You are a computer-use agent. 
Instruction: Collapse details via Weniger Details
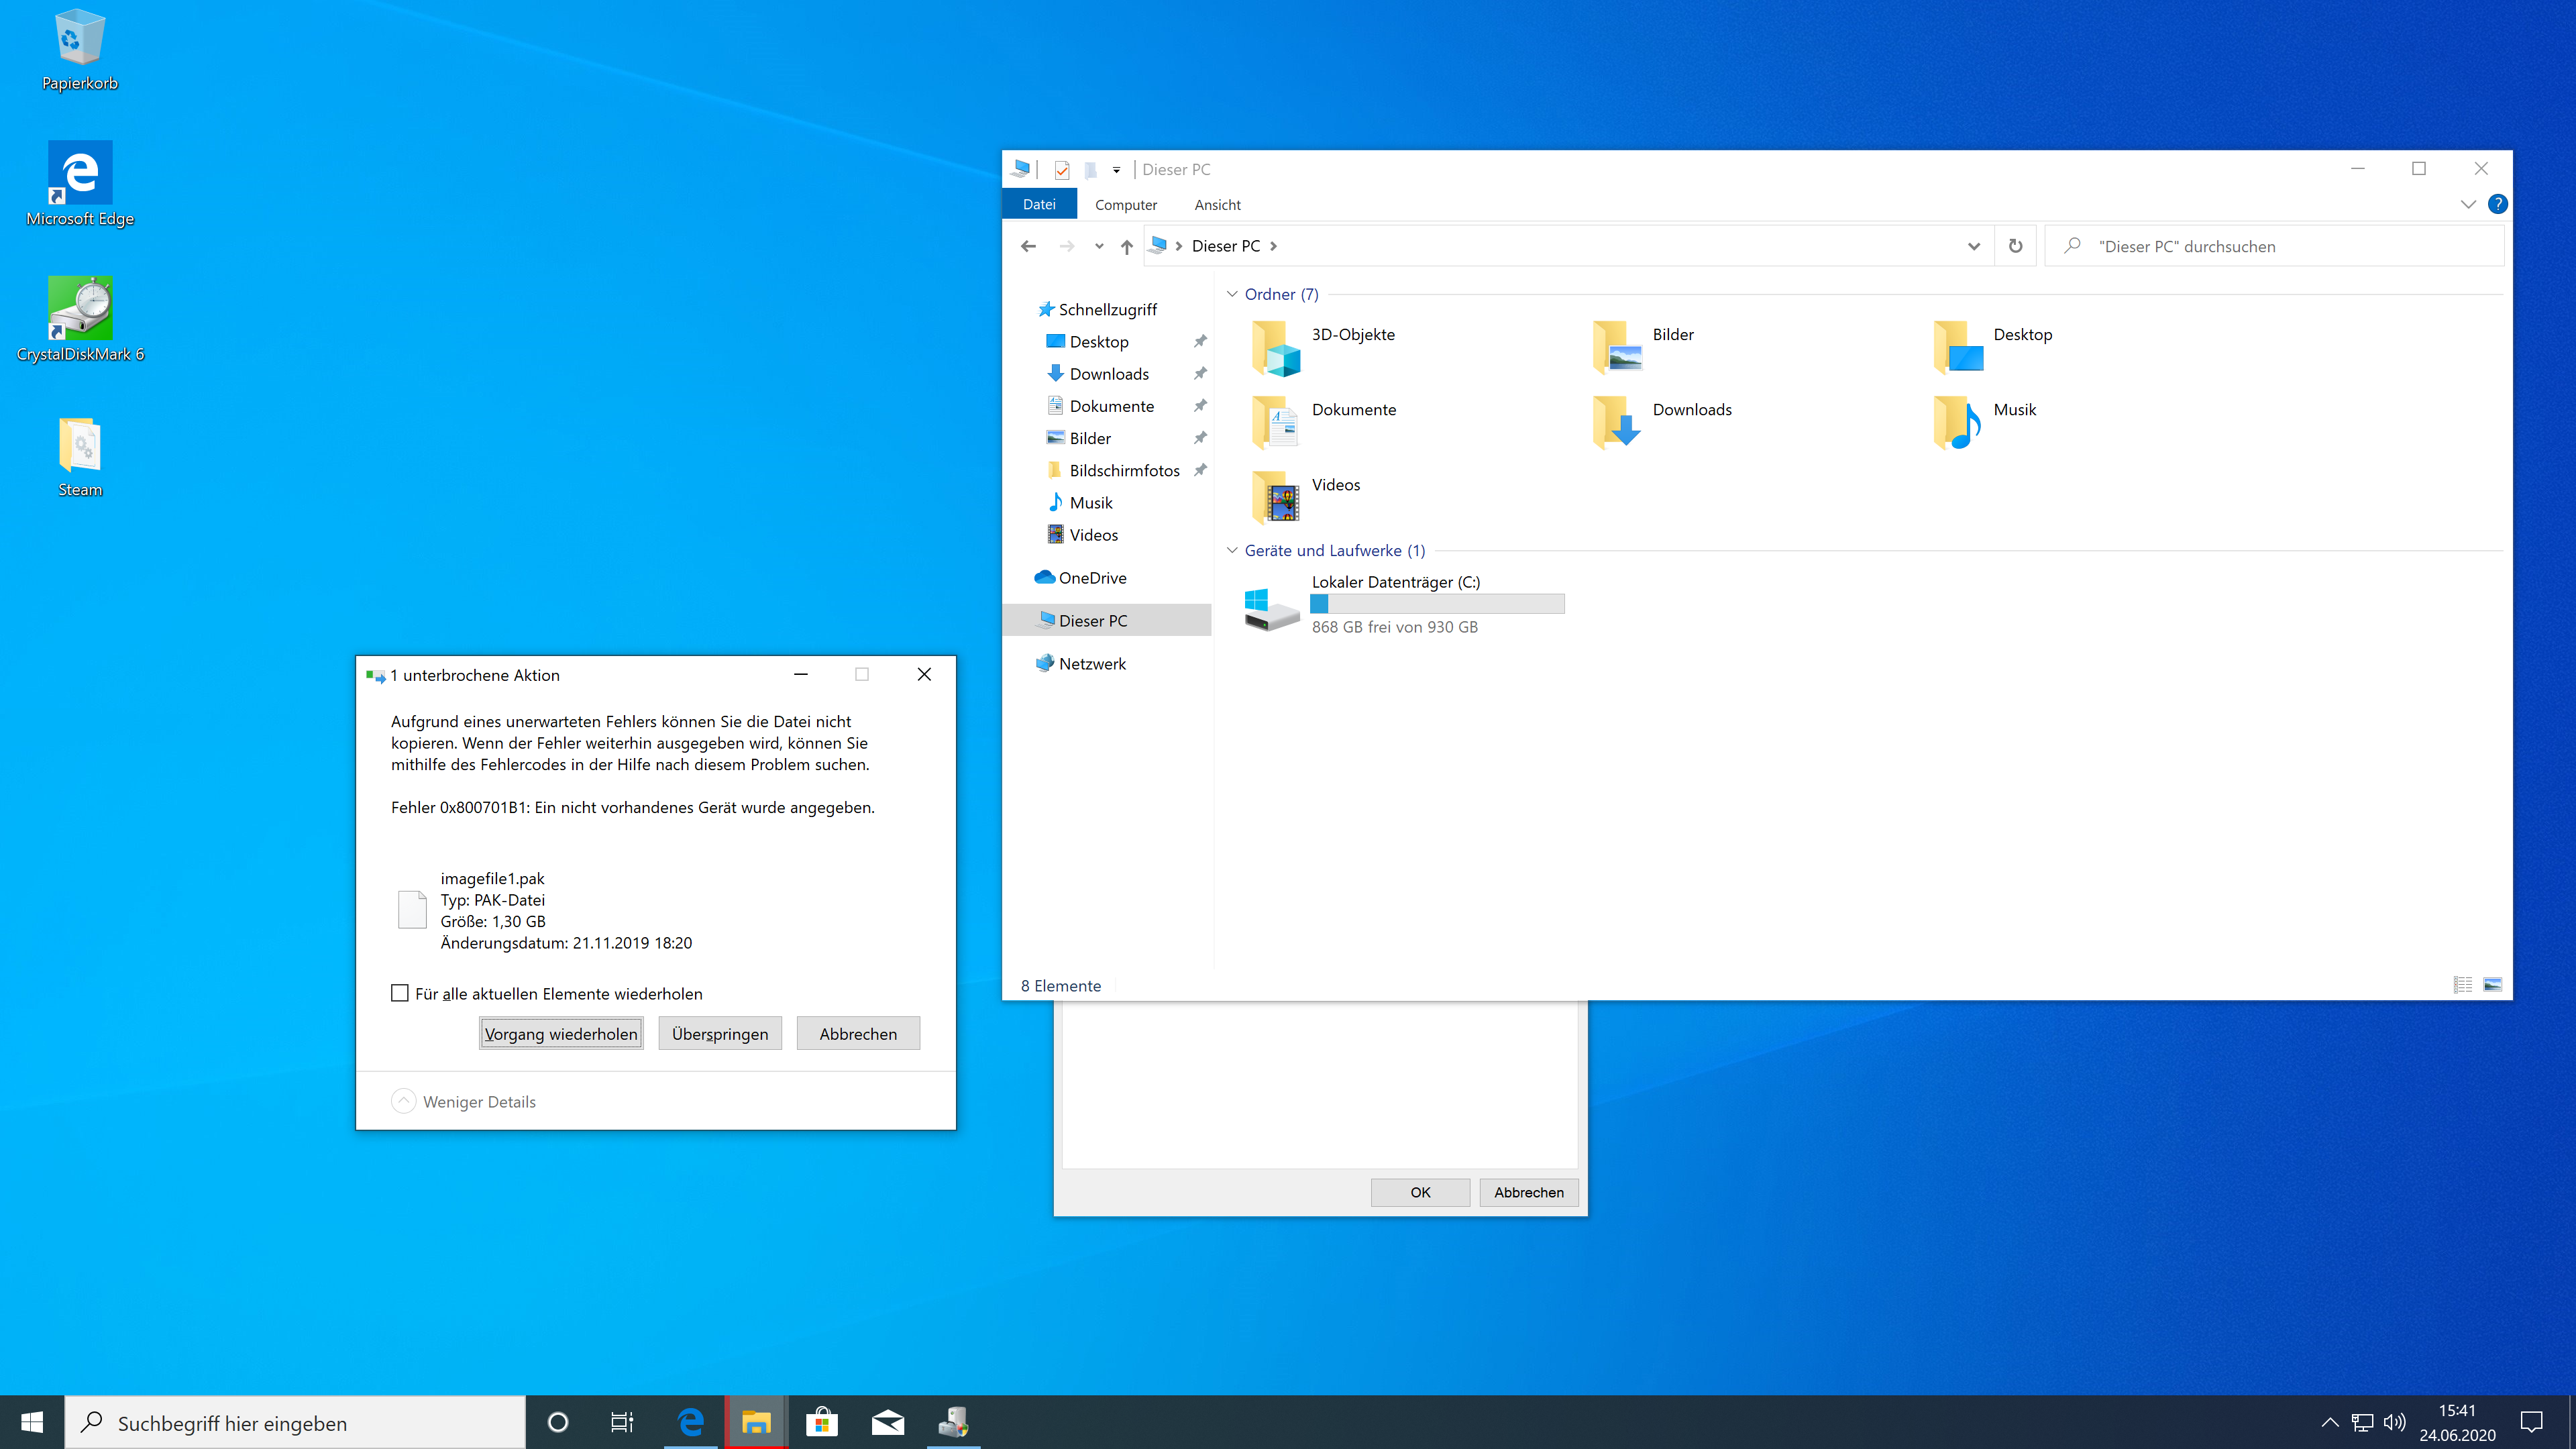pyautogui.click(x=464, y=1101)
